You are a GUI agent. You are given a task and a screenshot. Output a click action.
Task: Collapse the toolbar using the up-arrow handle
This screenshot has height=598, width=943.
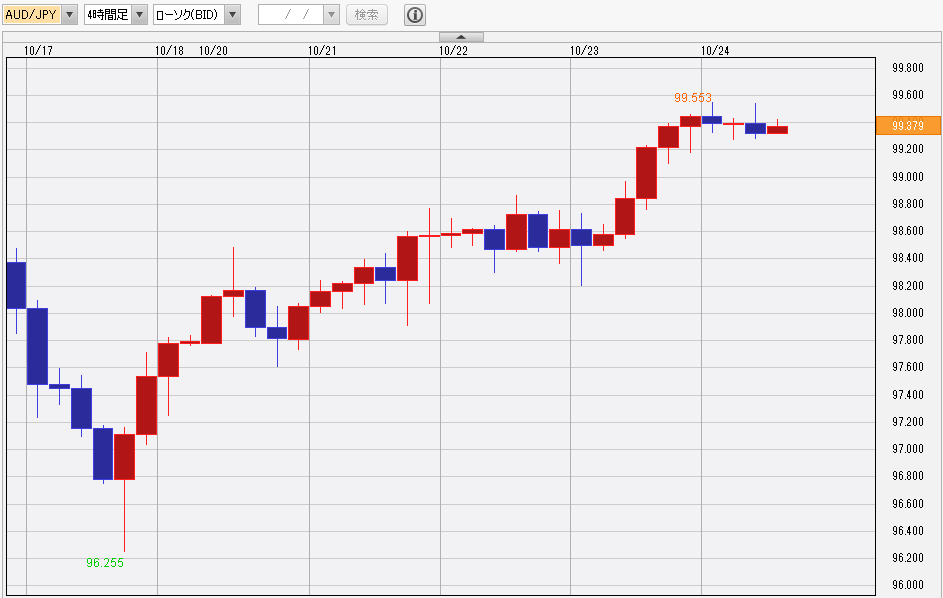tap(461, 37)
